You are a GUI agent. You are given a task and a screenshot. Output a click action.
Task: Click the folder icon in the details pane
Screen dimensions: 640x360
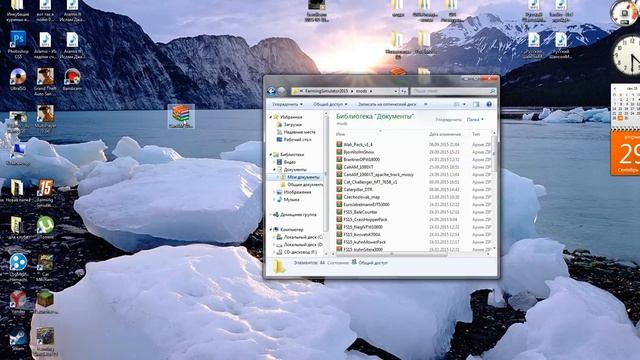pos(279,266)
